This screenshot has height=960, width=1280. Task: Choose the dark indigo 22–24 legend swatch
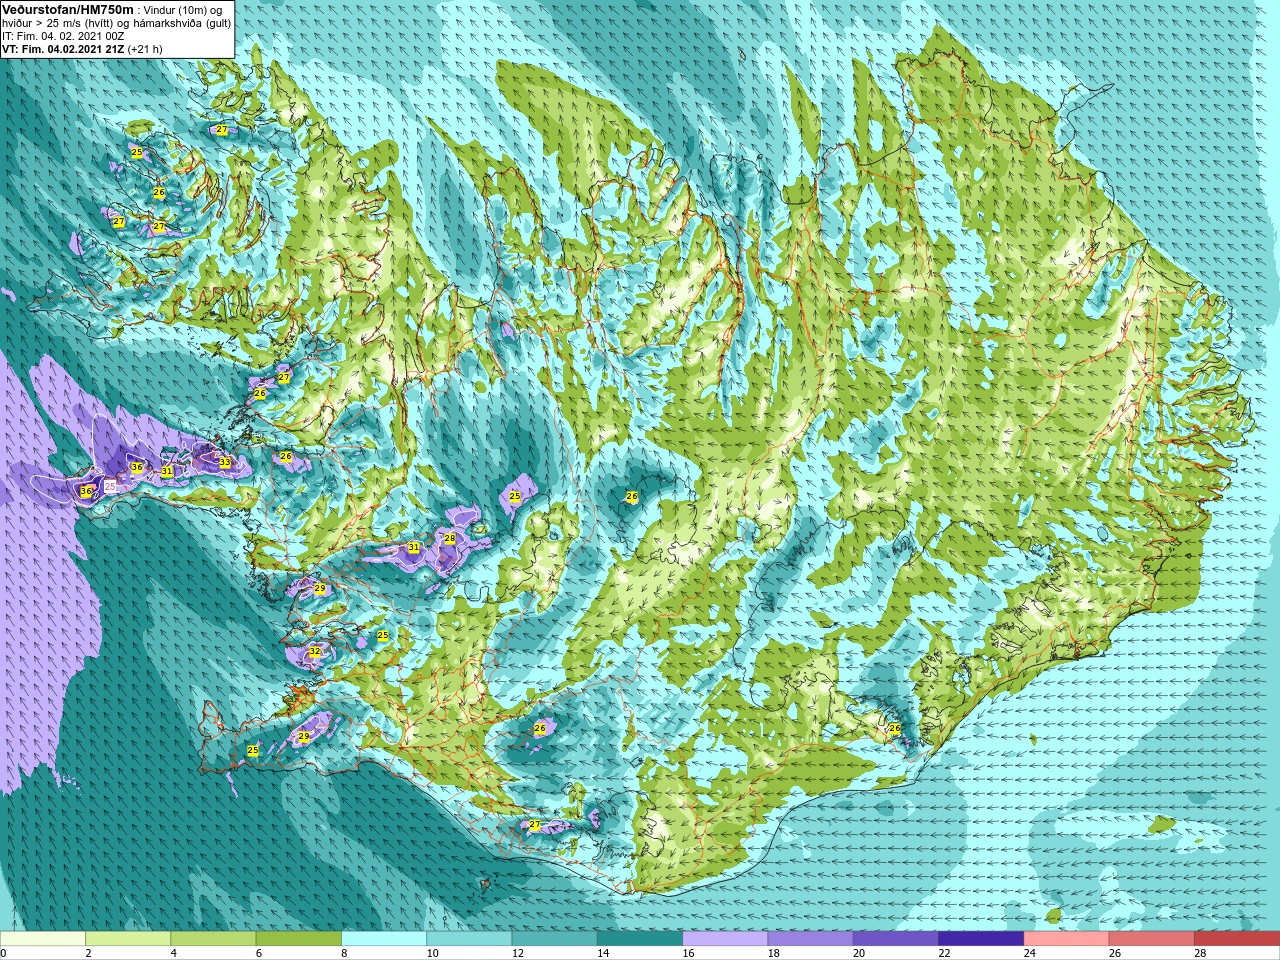pyautogui.click(x=981, y=939)
